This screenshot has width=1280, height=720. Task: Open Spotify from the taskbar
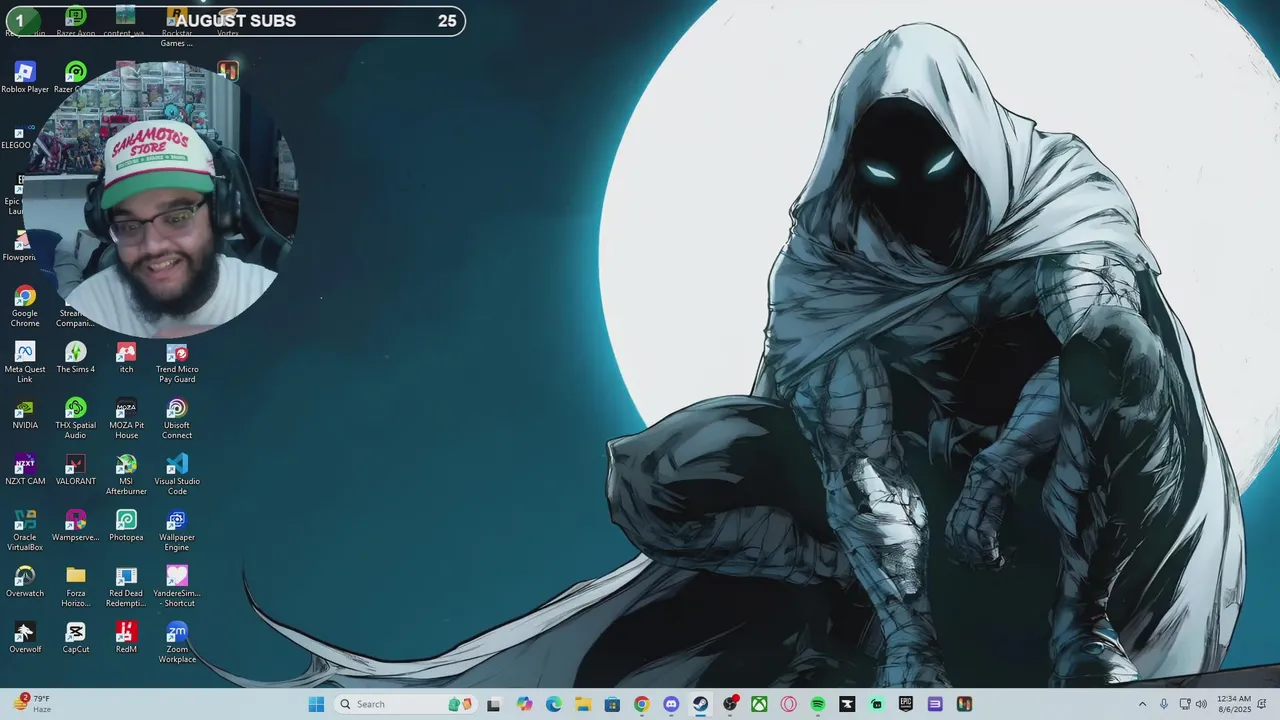tap(818, 704)
